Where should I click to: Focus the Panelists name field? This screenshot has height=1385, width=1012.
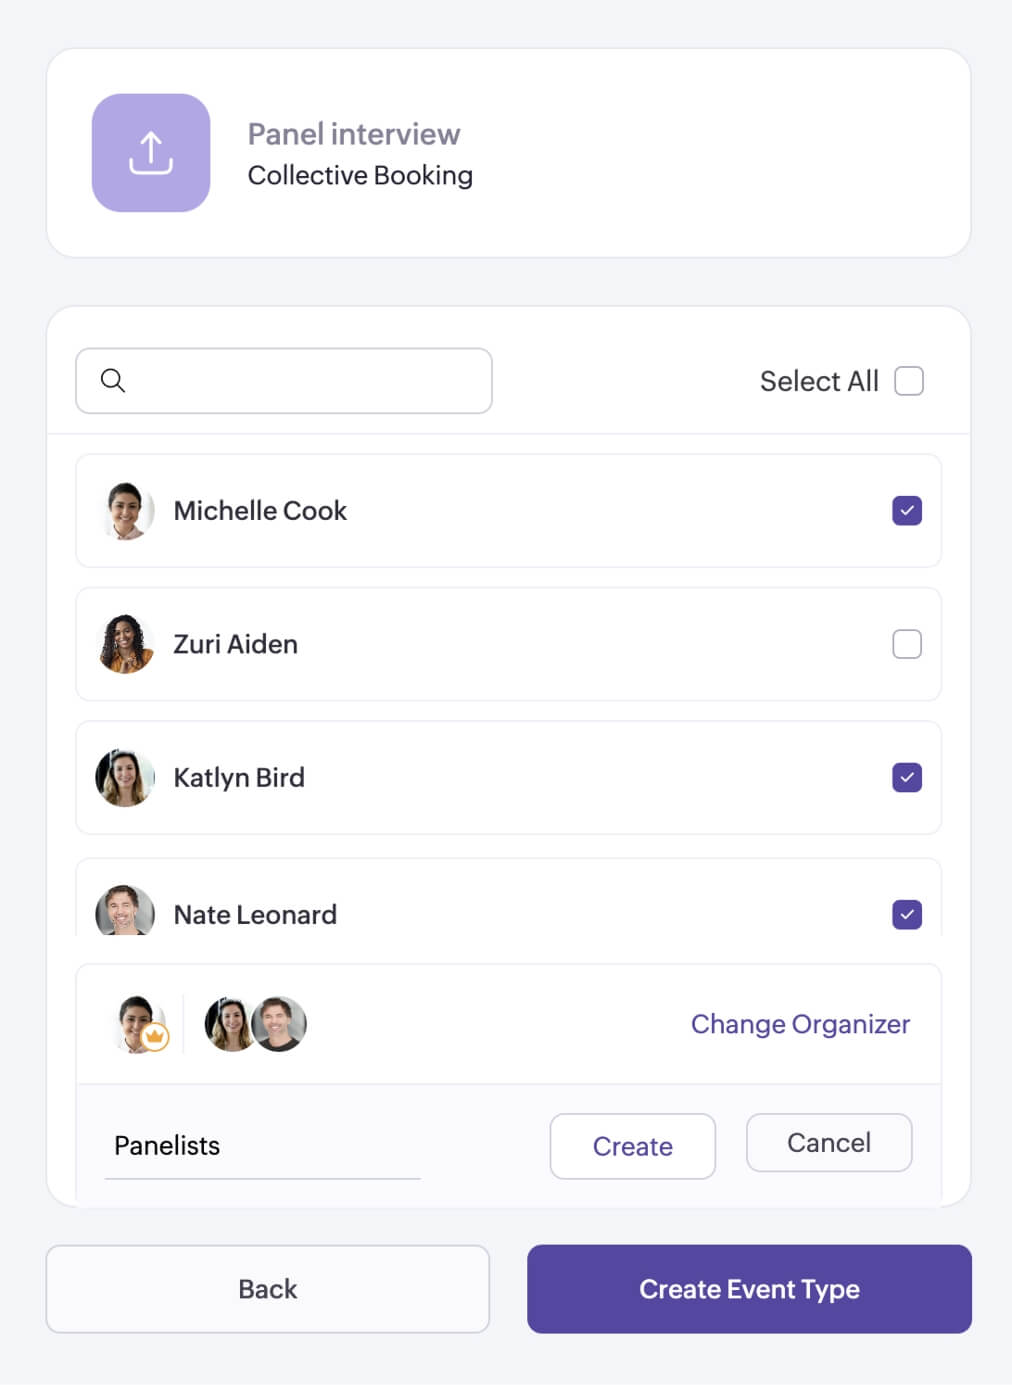(x=262, y=1146)
